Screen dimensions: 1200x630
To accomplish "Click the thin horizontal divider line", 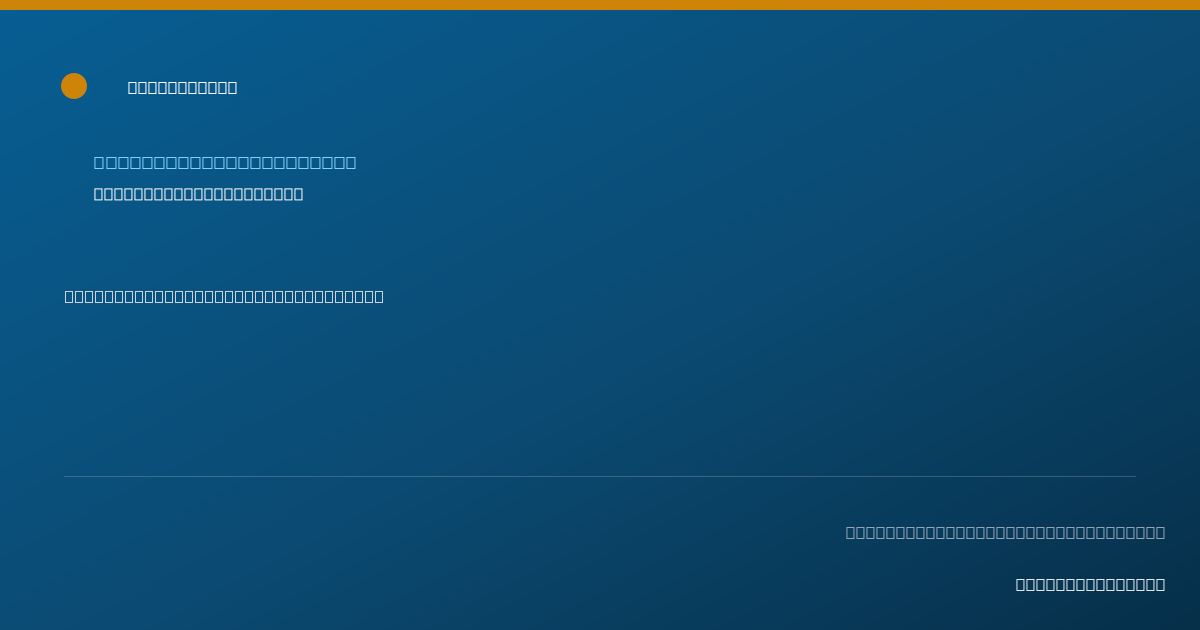I will [x=600, y=476].
